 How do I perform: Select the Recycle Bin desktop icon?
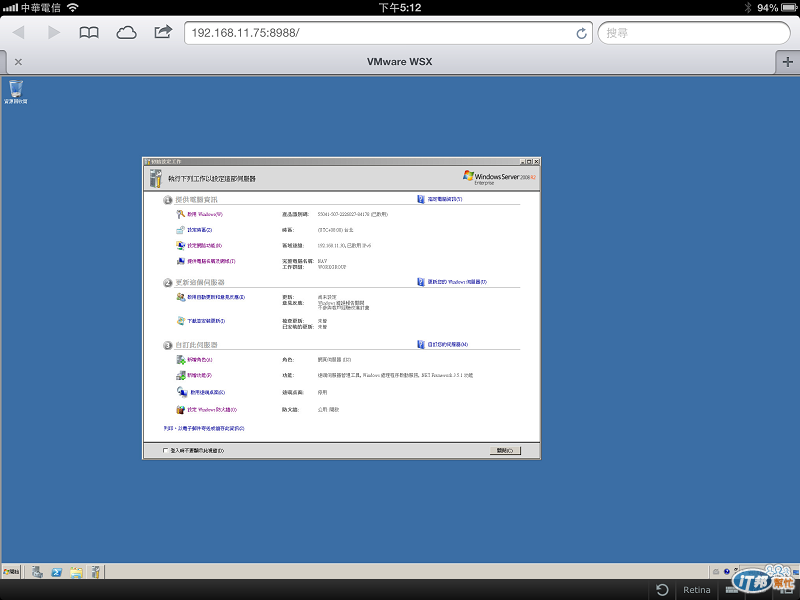tap(16, 92)
